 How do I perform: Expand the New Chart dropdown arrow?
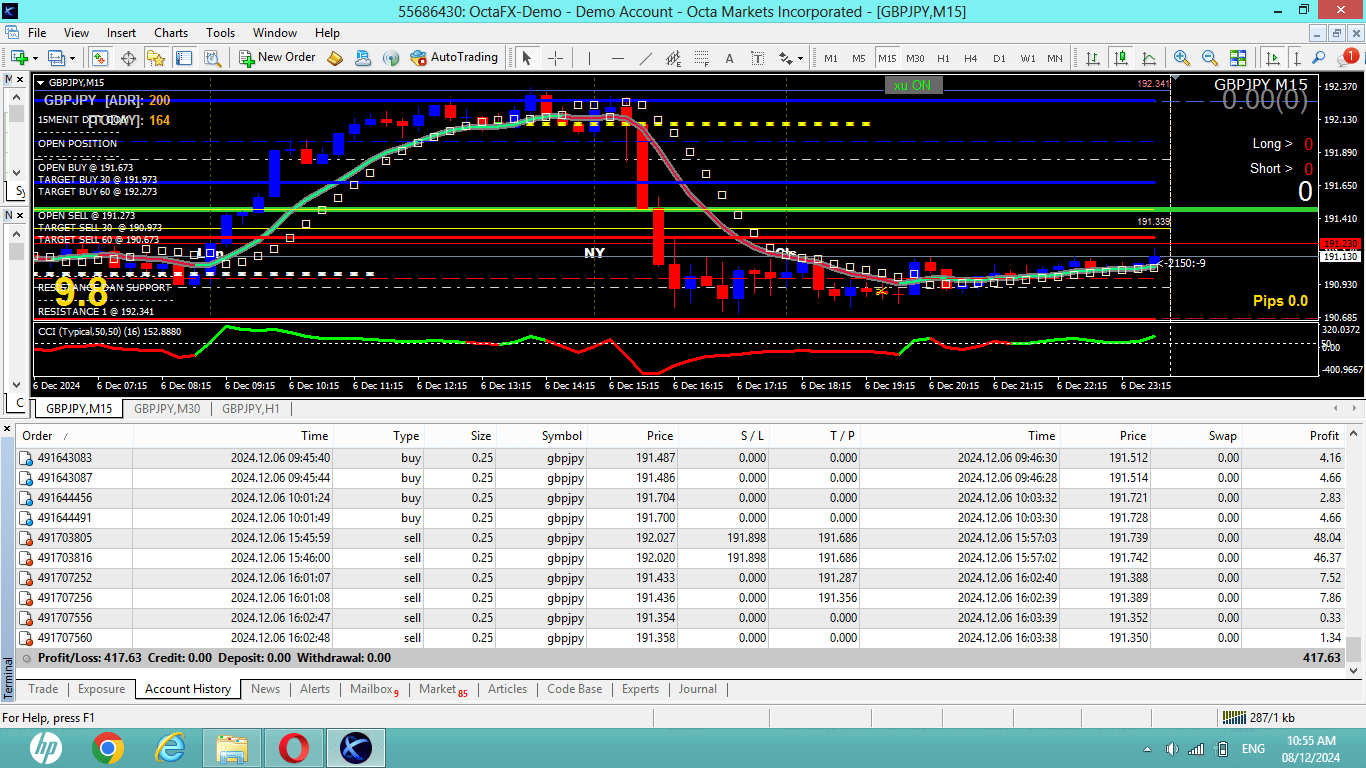pos(35,58)
